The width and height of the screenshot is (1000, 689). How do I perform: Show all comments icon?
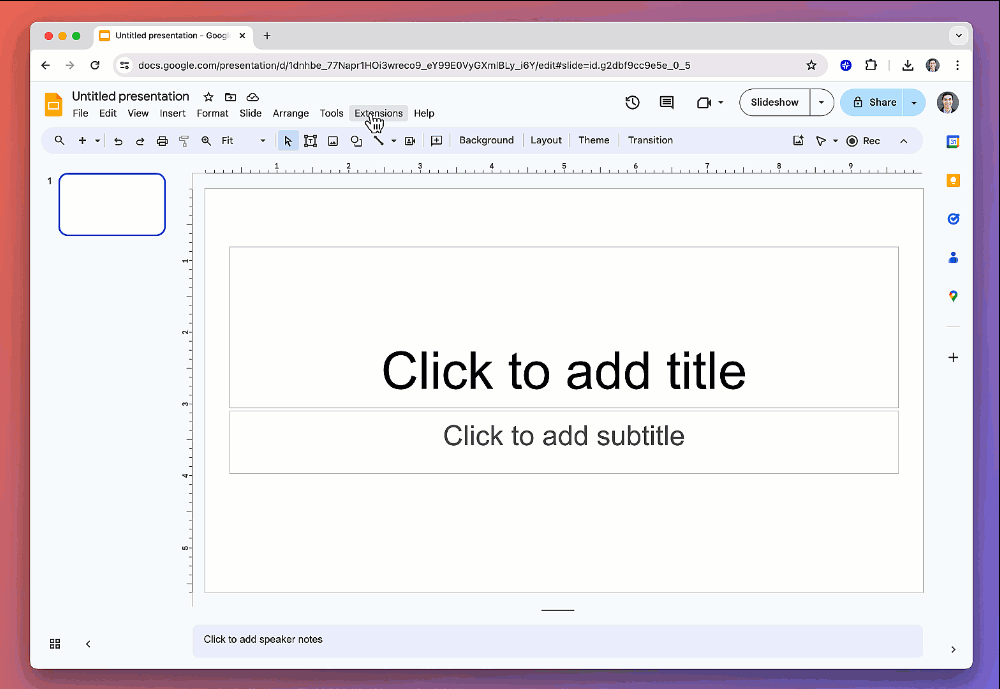[x=666, y=102]
